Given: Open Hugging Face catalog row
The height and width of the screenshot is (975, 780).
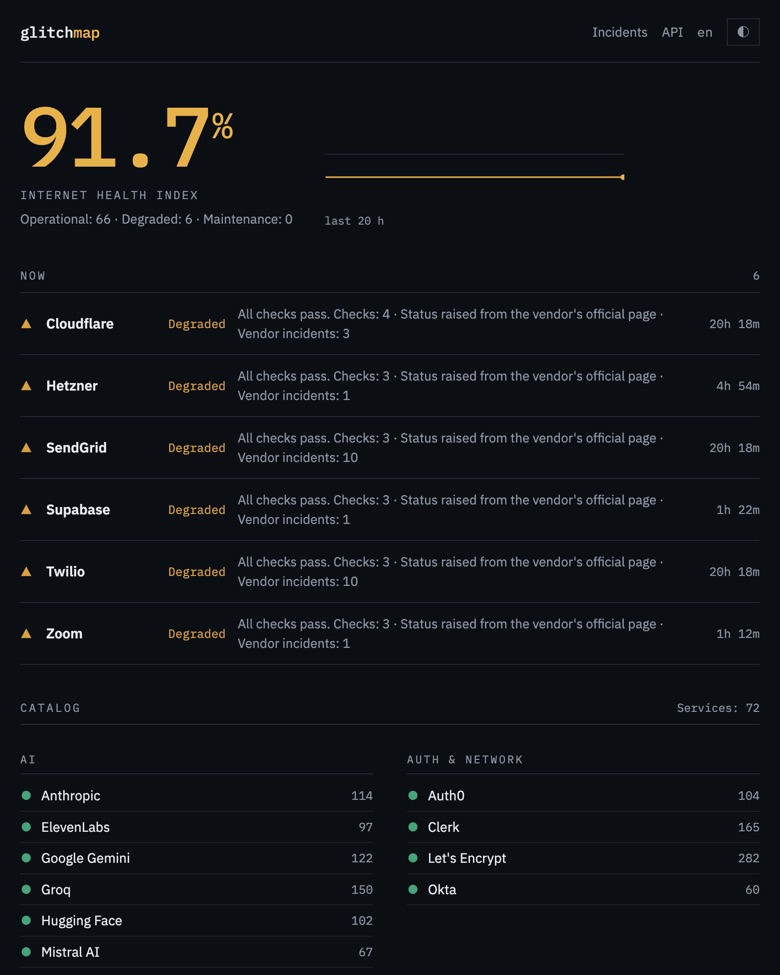Looking at the screenshot, I should click(197, 920).
